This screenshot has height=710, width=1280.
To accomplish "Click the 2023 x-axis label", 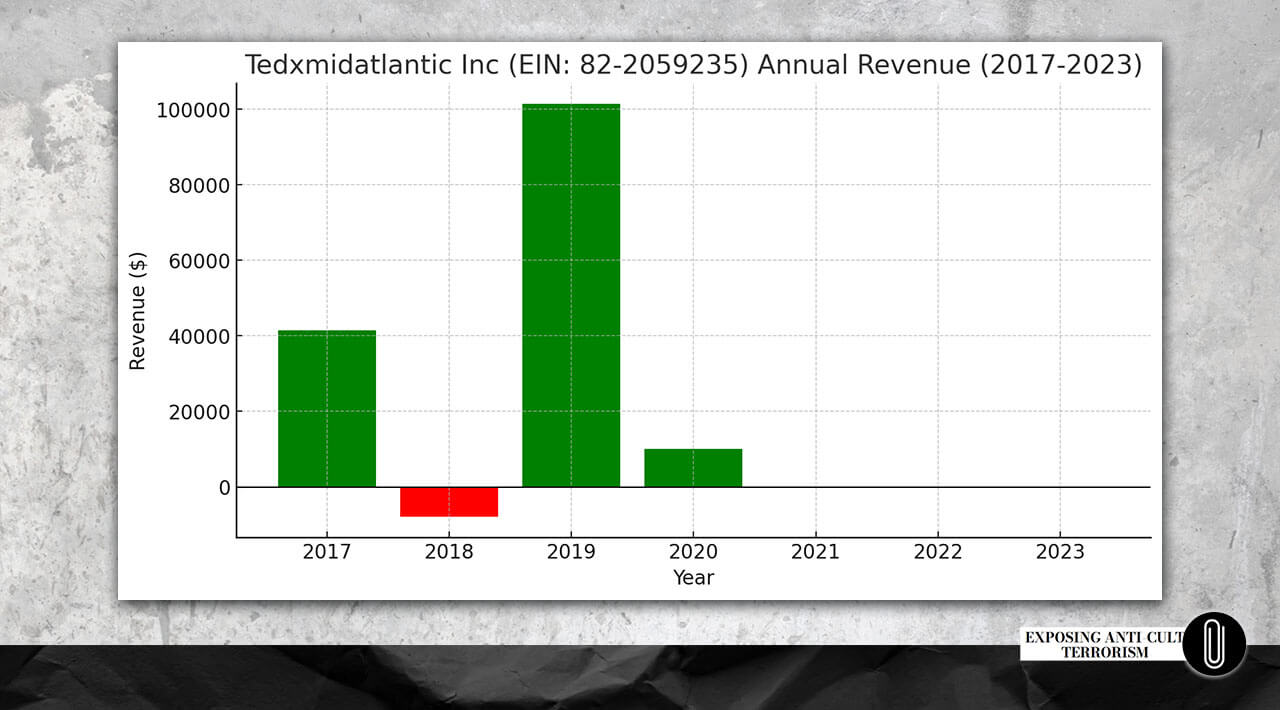I will pos(1059,552).
